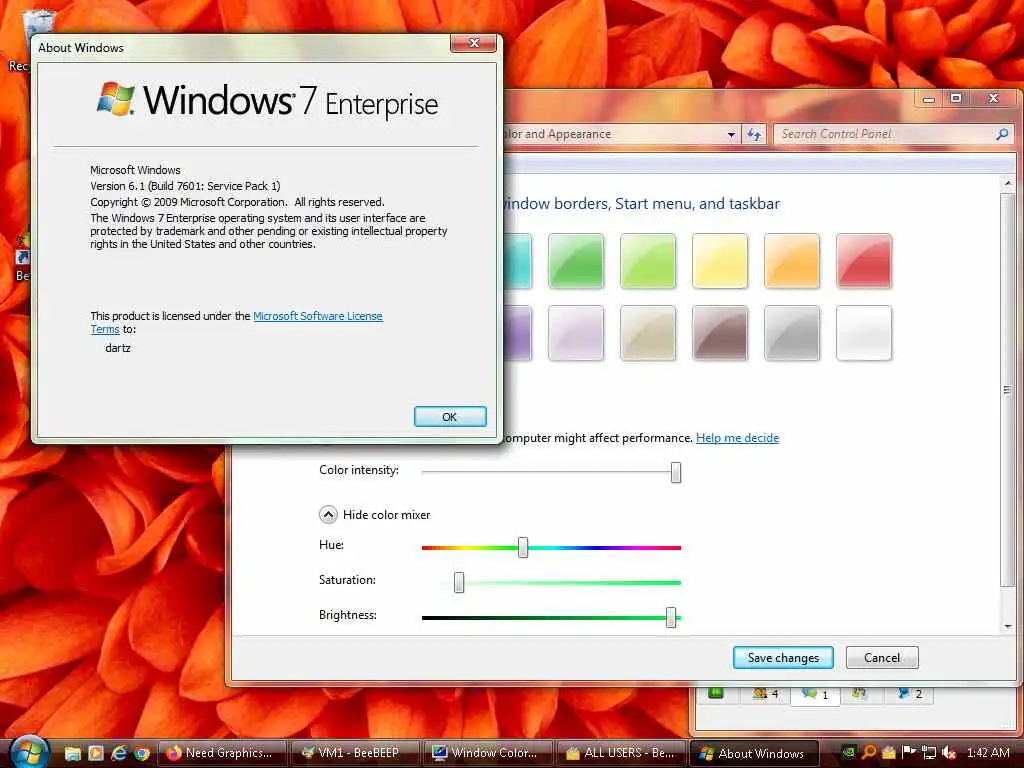Launch Google Chrome from the taskbar

tap(141, 753)
